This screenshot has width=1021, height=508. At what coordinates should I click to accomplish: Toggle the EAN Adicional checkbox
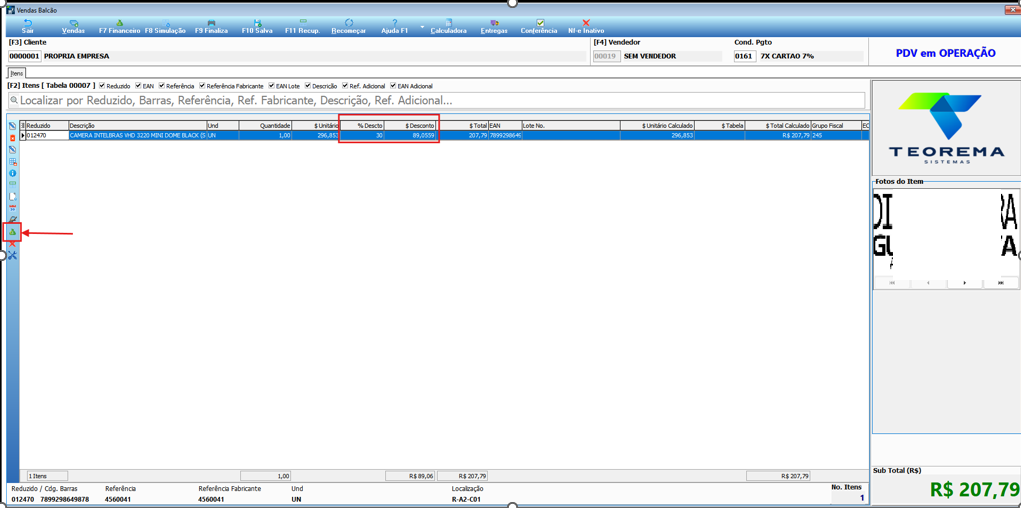pyautogui.click(x=393, y=86)
